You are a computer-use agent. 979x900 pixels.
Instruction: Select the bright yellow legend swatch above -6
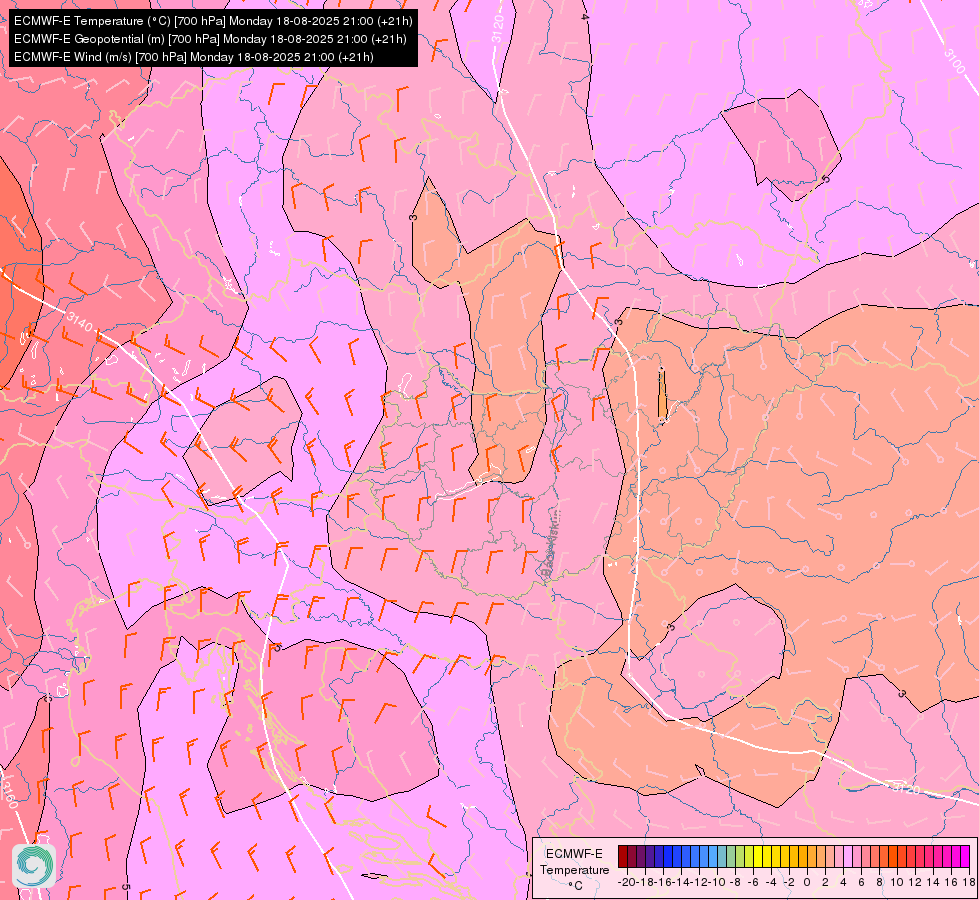pyautogui.click(x=758, y=856)
